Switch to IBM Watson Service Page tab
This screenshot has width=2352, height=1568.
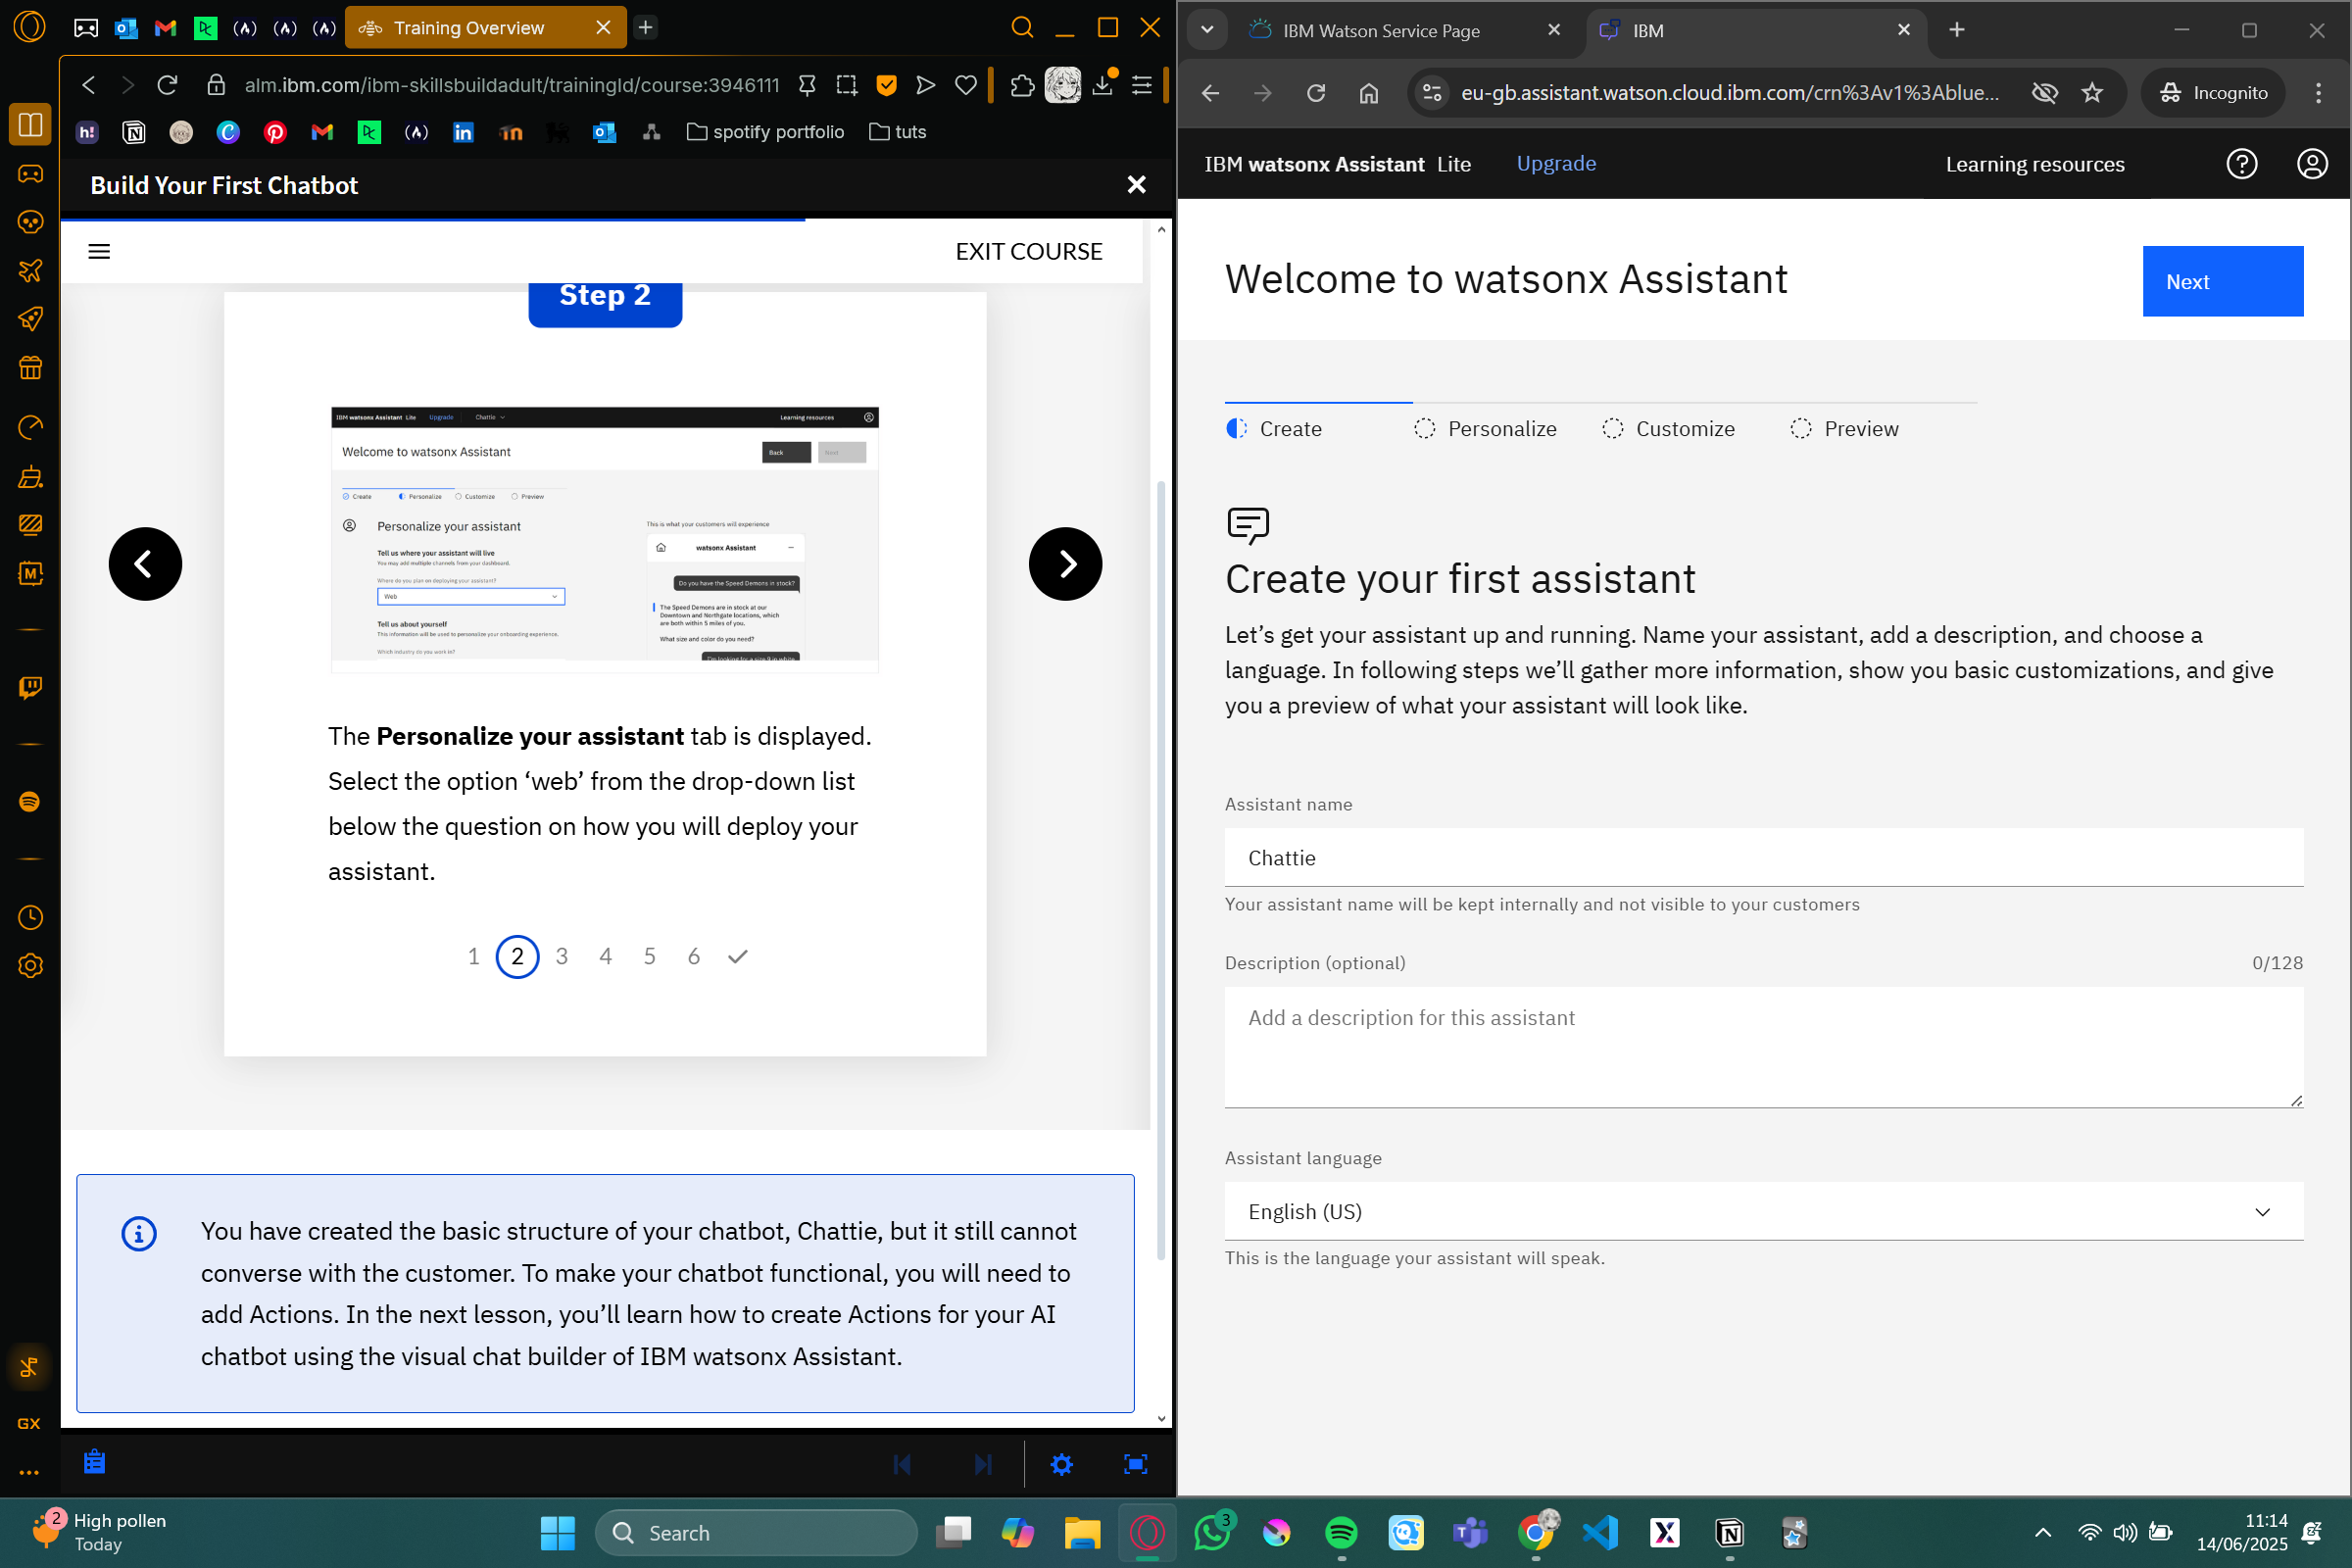coord(1380,30)
